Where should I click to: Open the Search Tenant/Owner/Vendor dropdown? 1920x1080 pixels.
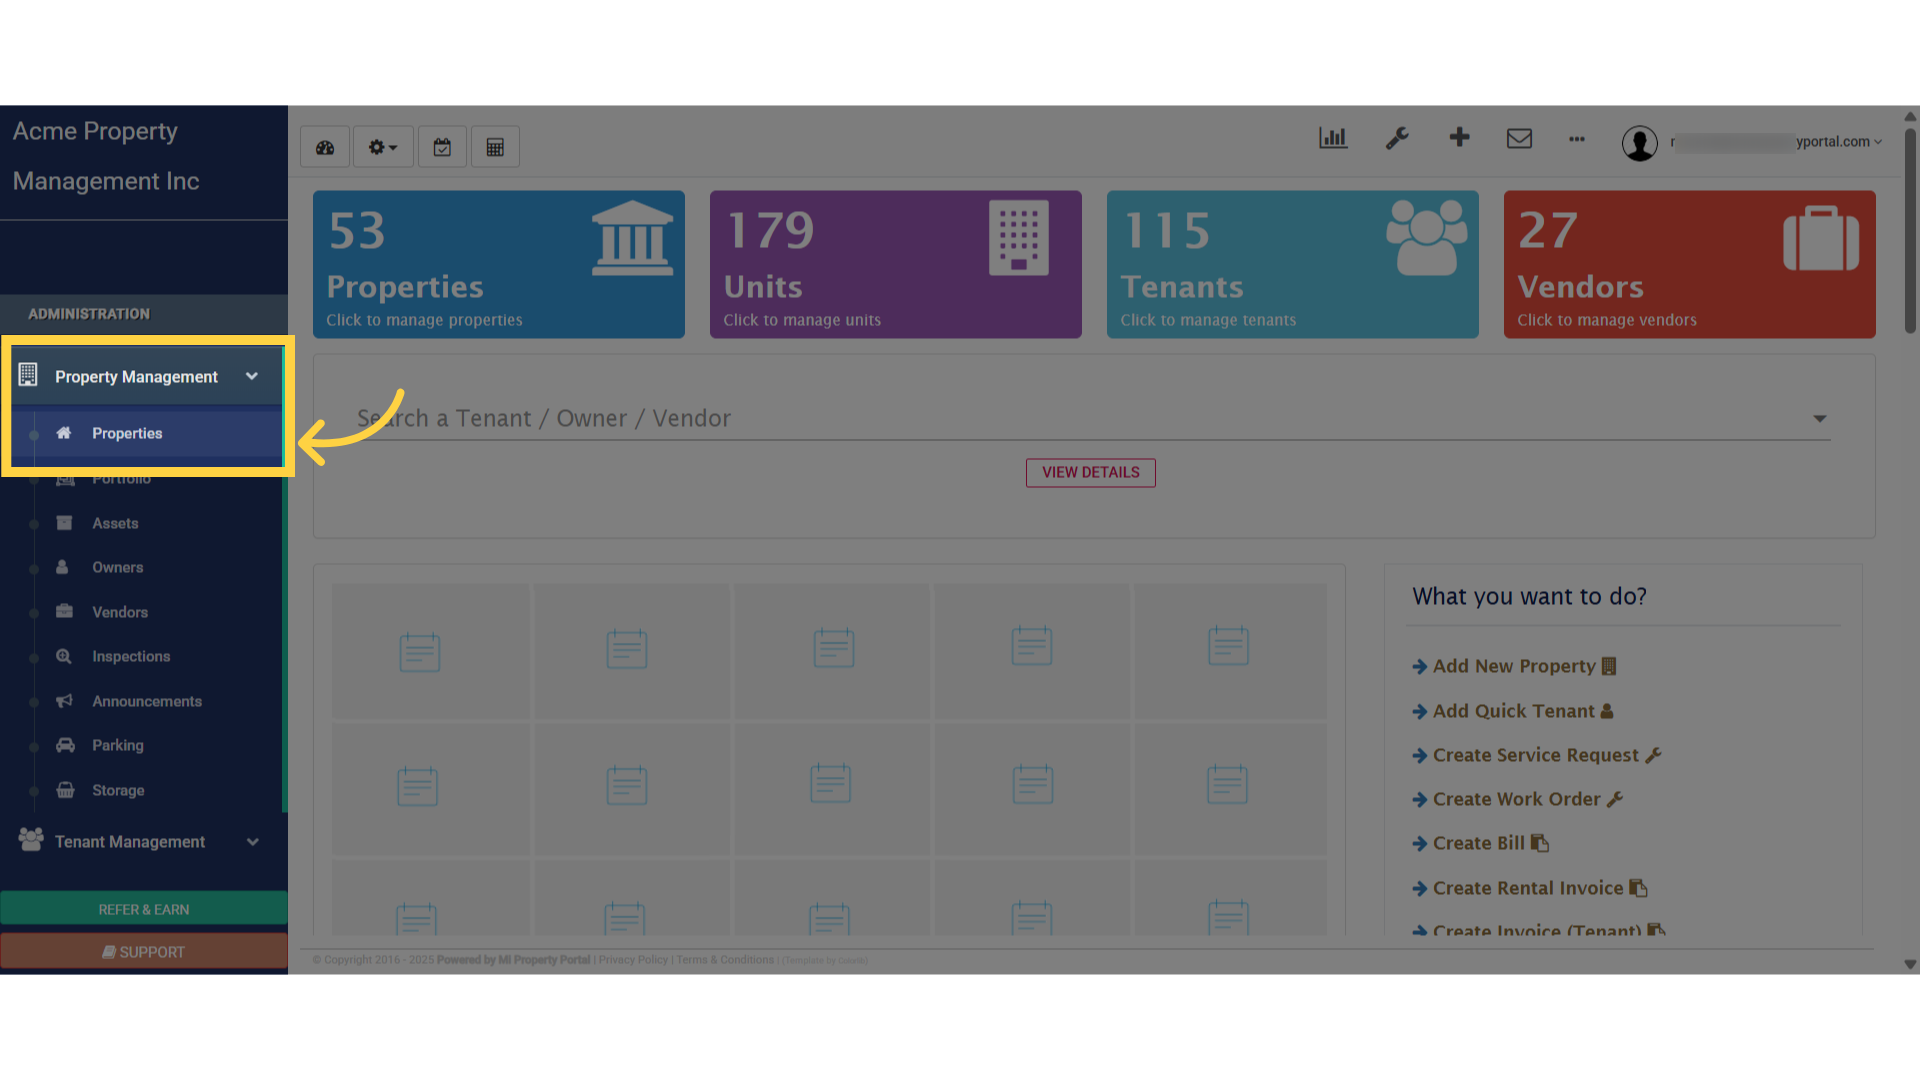click(x=1819, y=418)
